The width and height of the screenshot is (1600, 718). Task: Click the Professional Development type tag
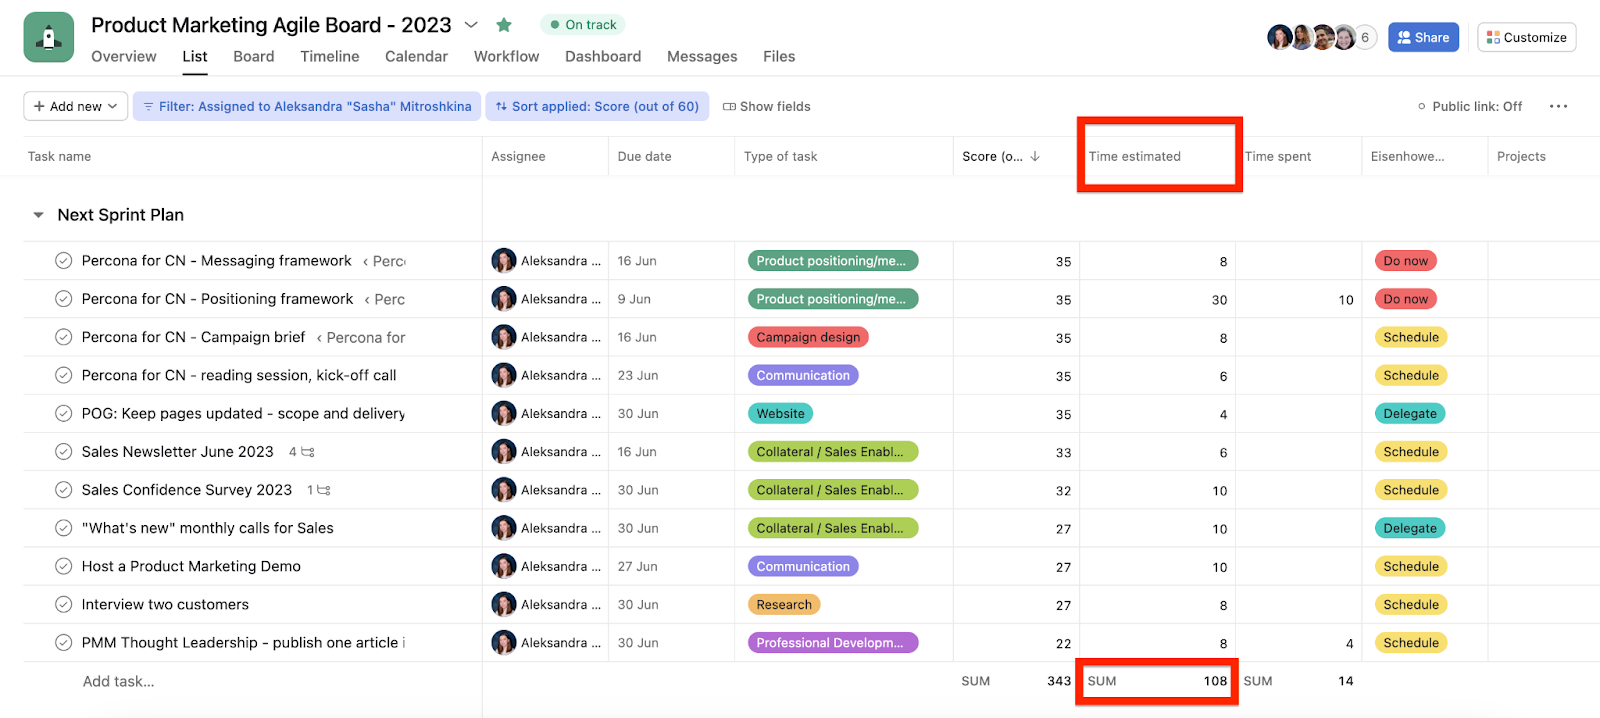point(833,643)
